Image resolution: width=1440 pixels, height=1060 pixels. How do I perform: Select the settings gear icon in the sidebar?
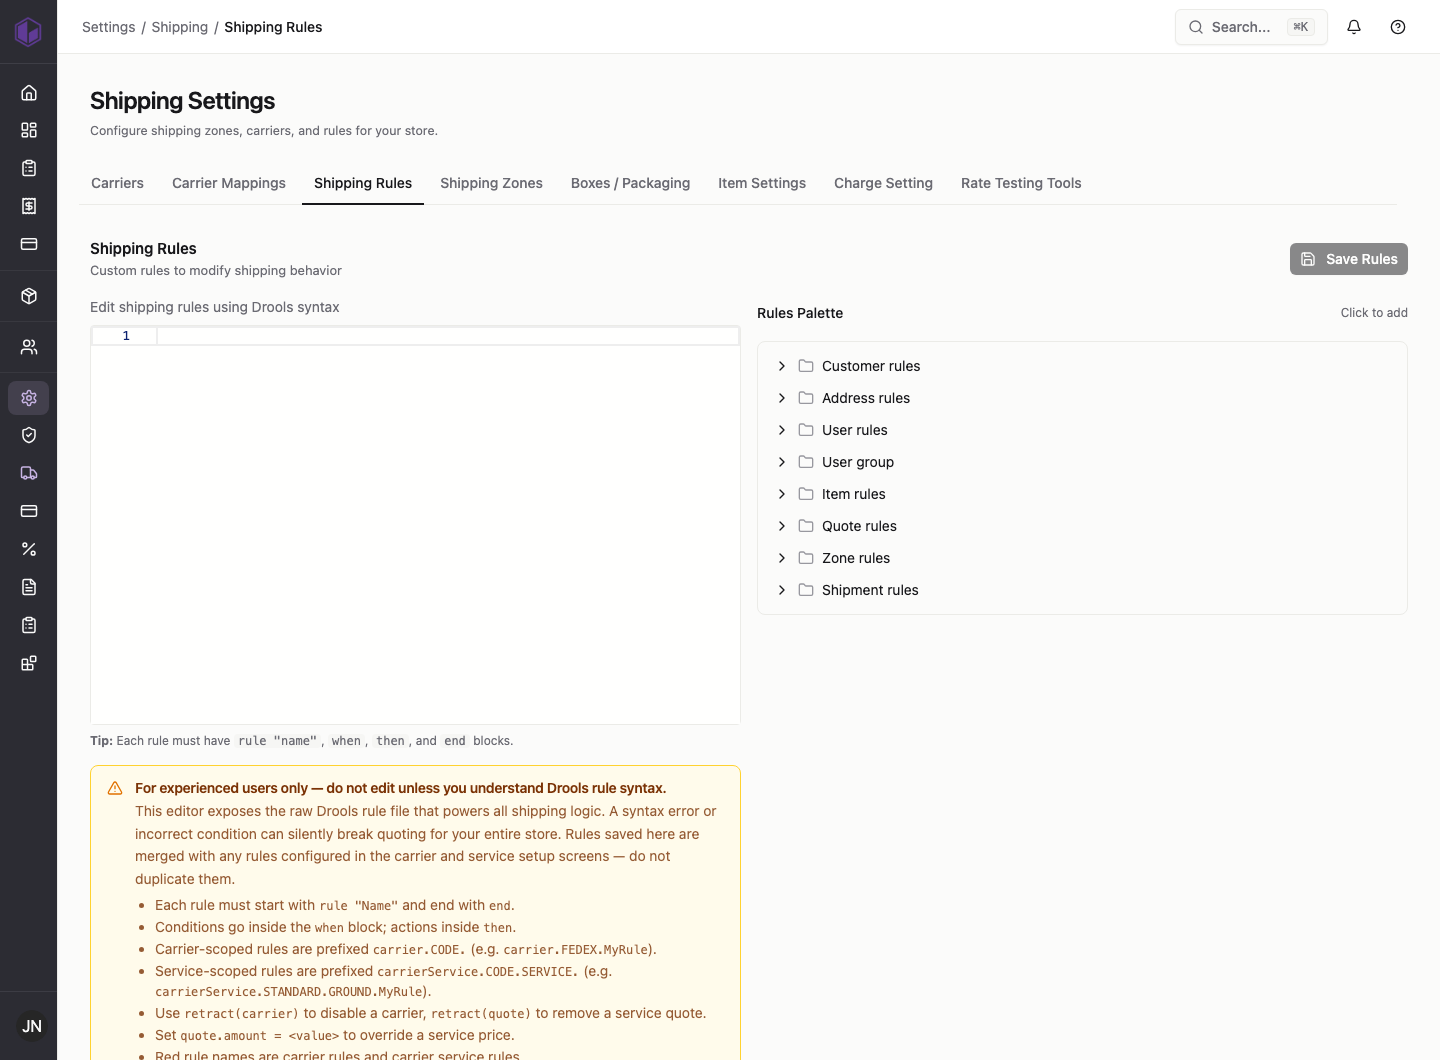29,398
